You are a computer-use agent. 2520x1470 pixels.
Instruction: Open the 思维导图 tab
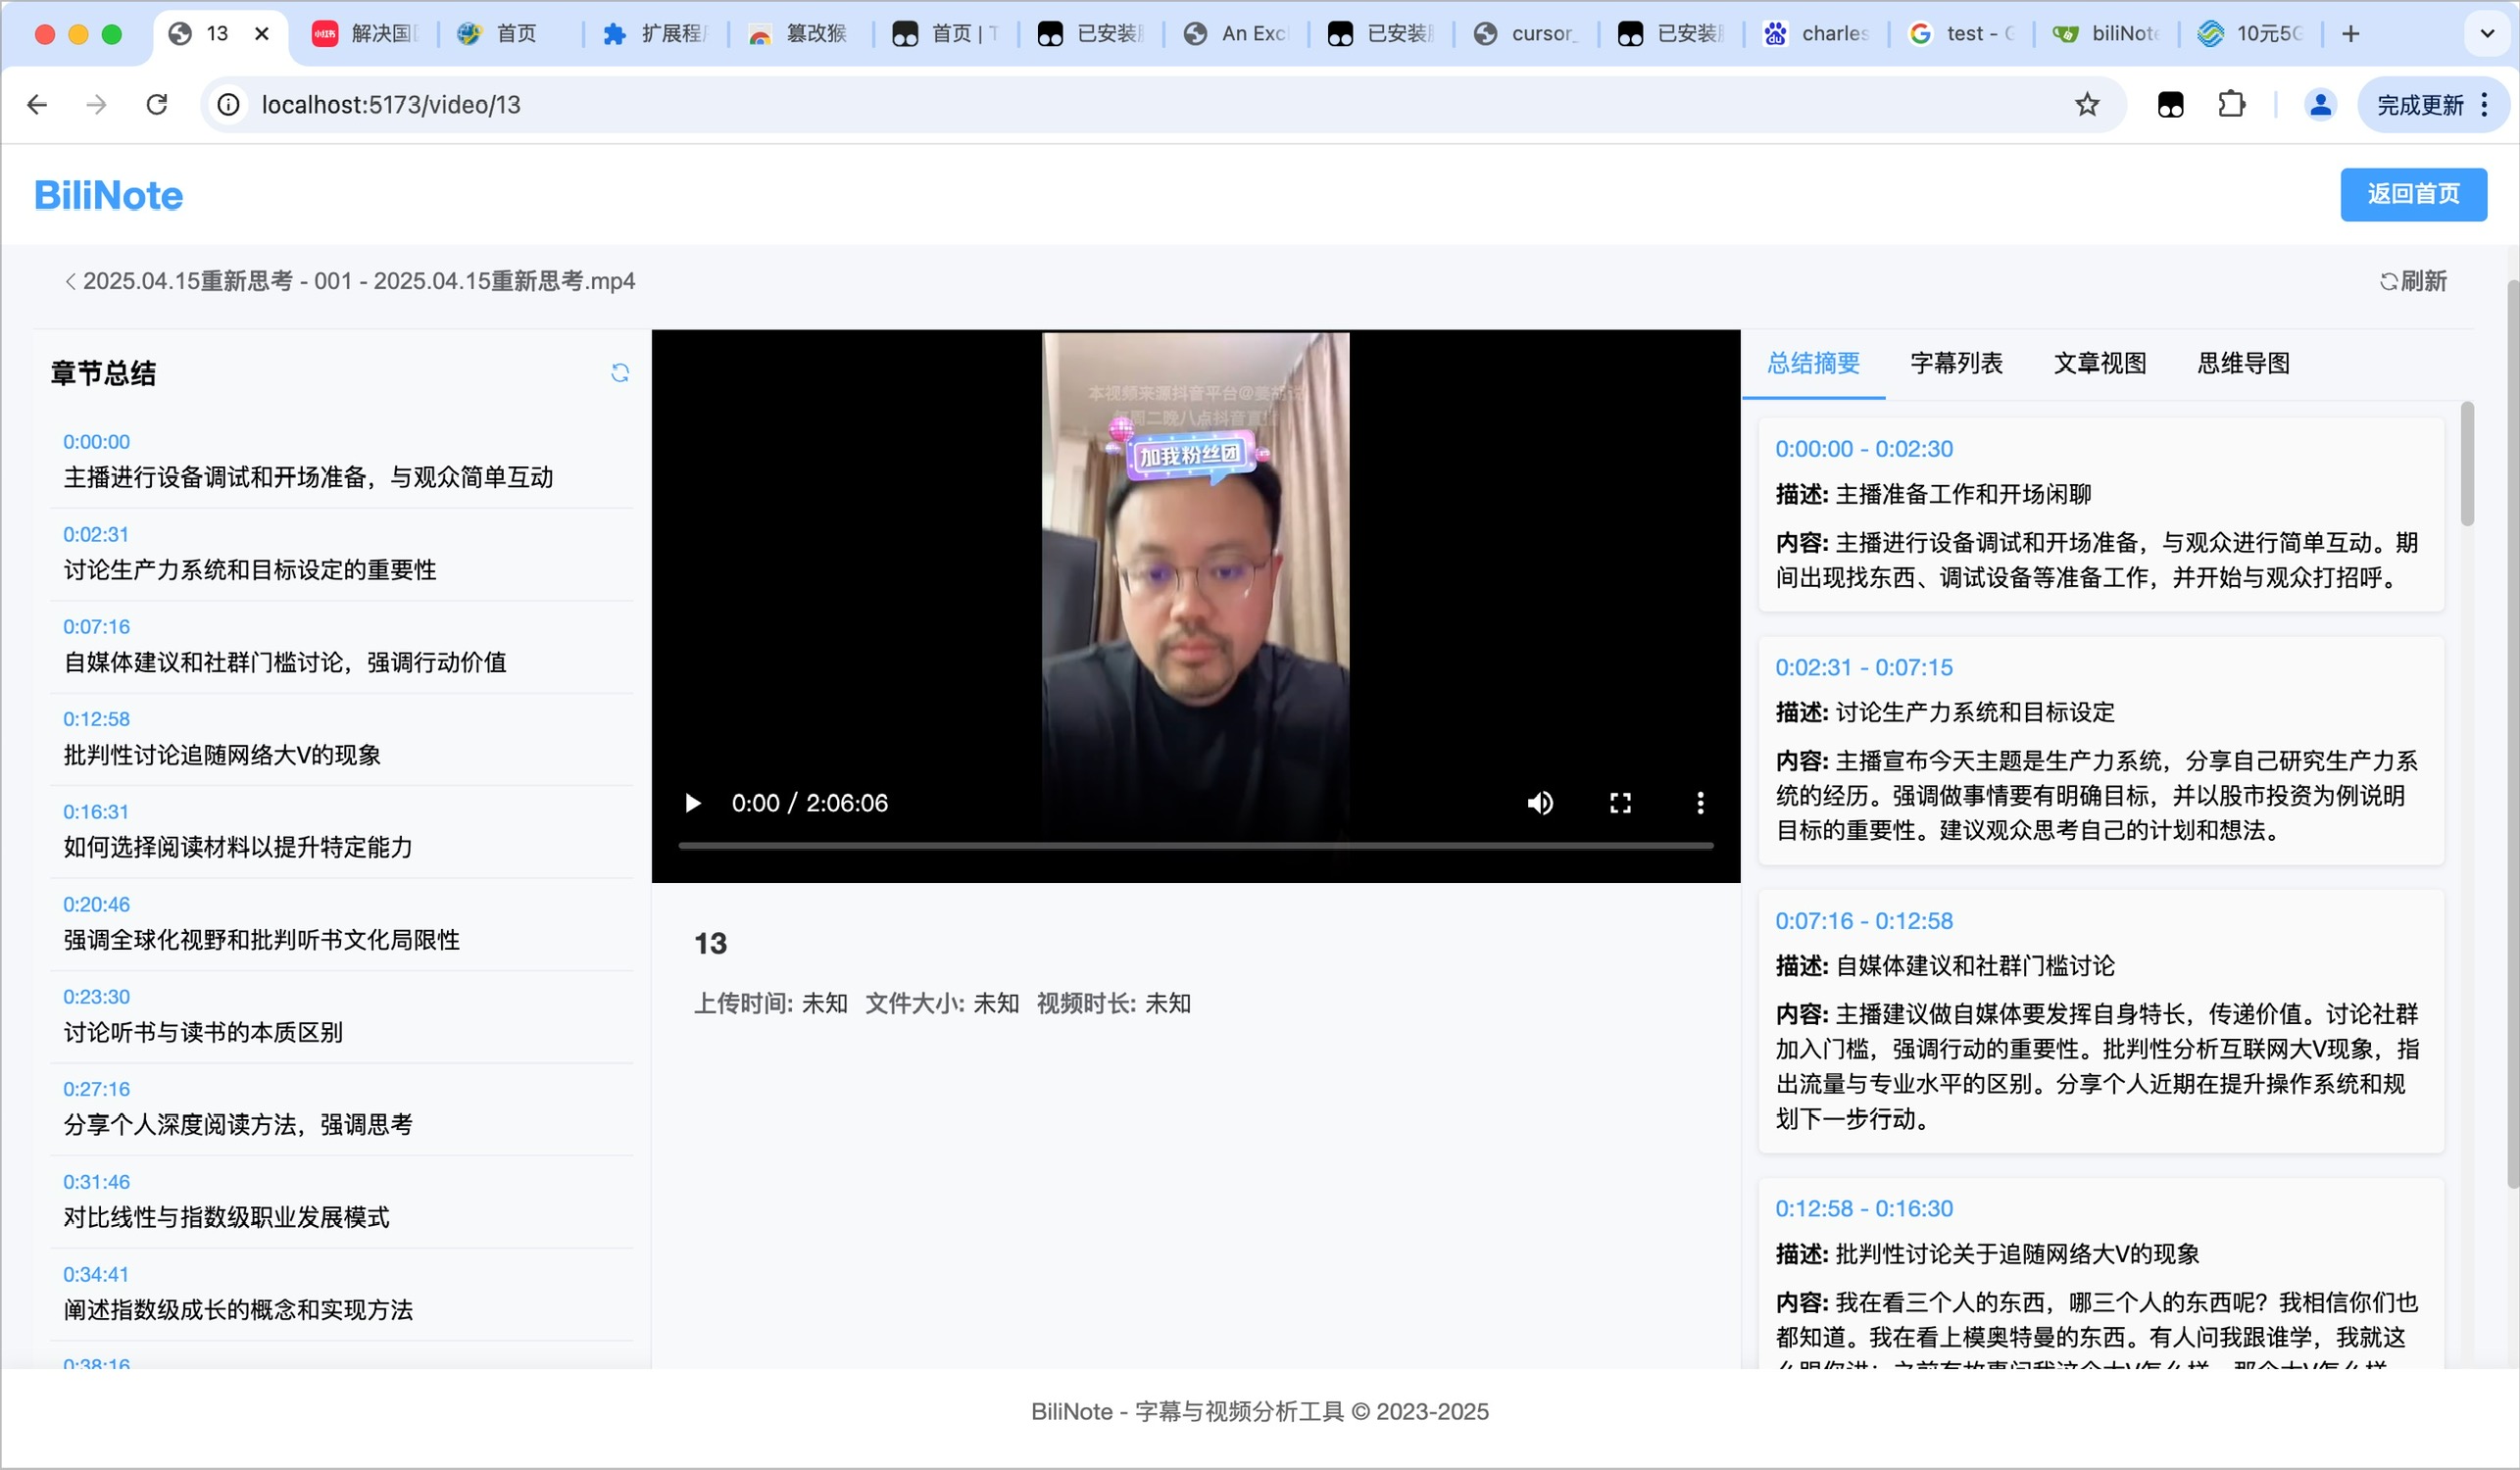tap(2243, 363)
